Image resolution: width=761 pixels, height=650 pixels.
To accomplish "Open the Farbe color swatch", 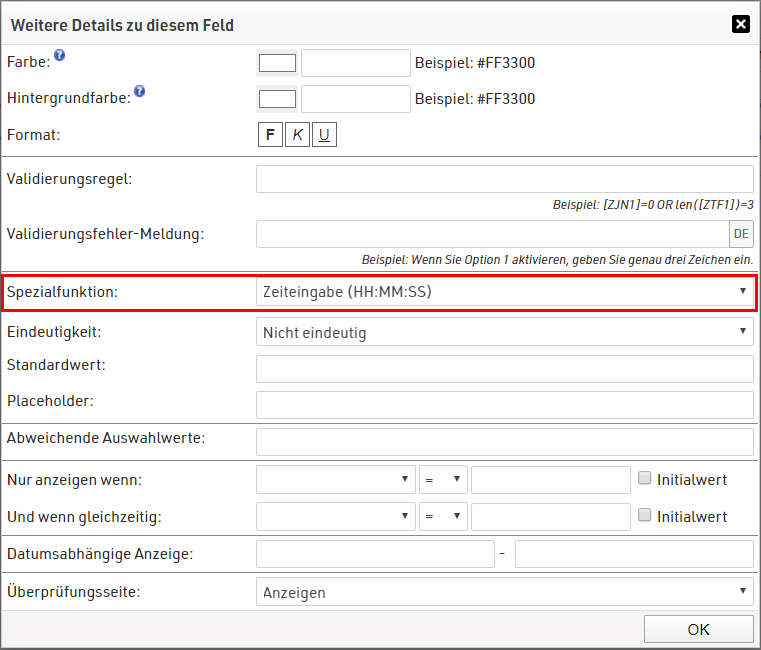I will click(x=277, y=63).
